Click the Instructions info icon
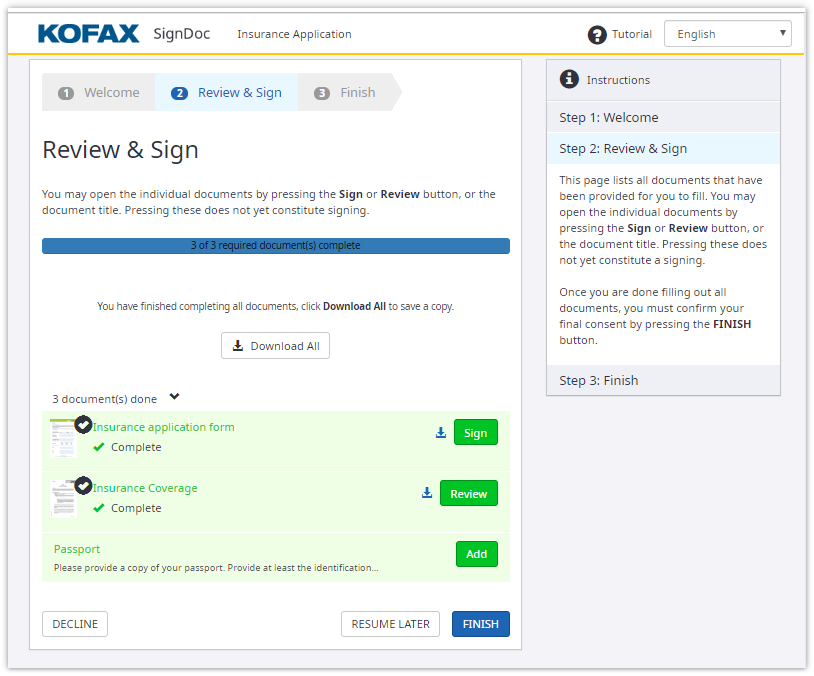 coord(569,79)
